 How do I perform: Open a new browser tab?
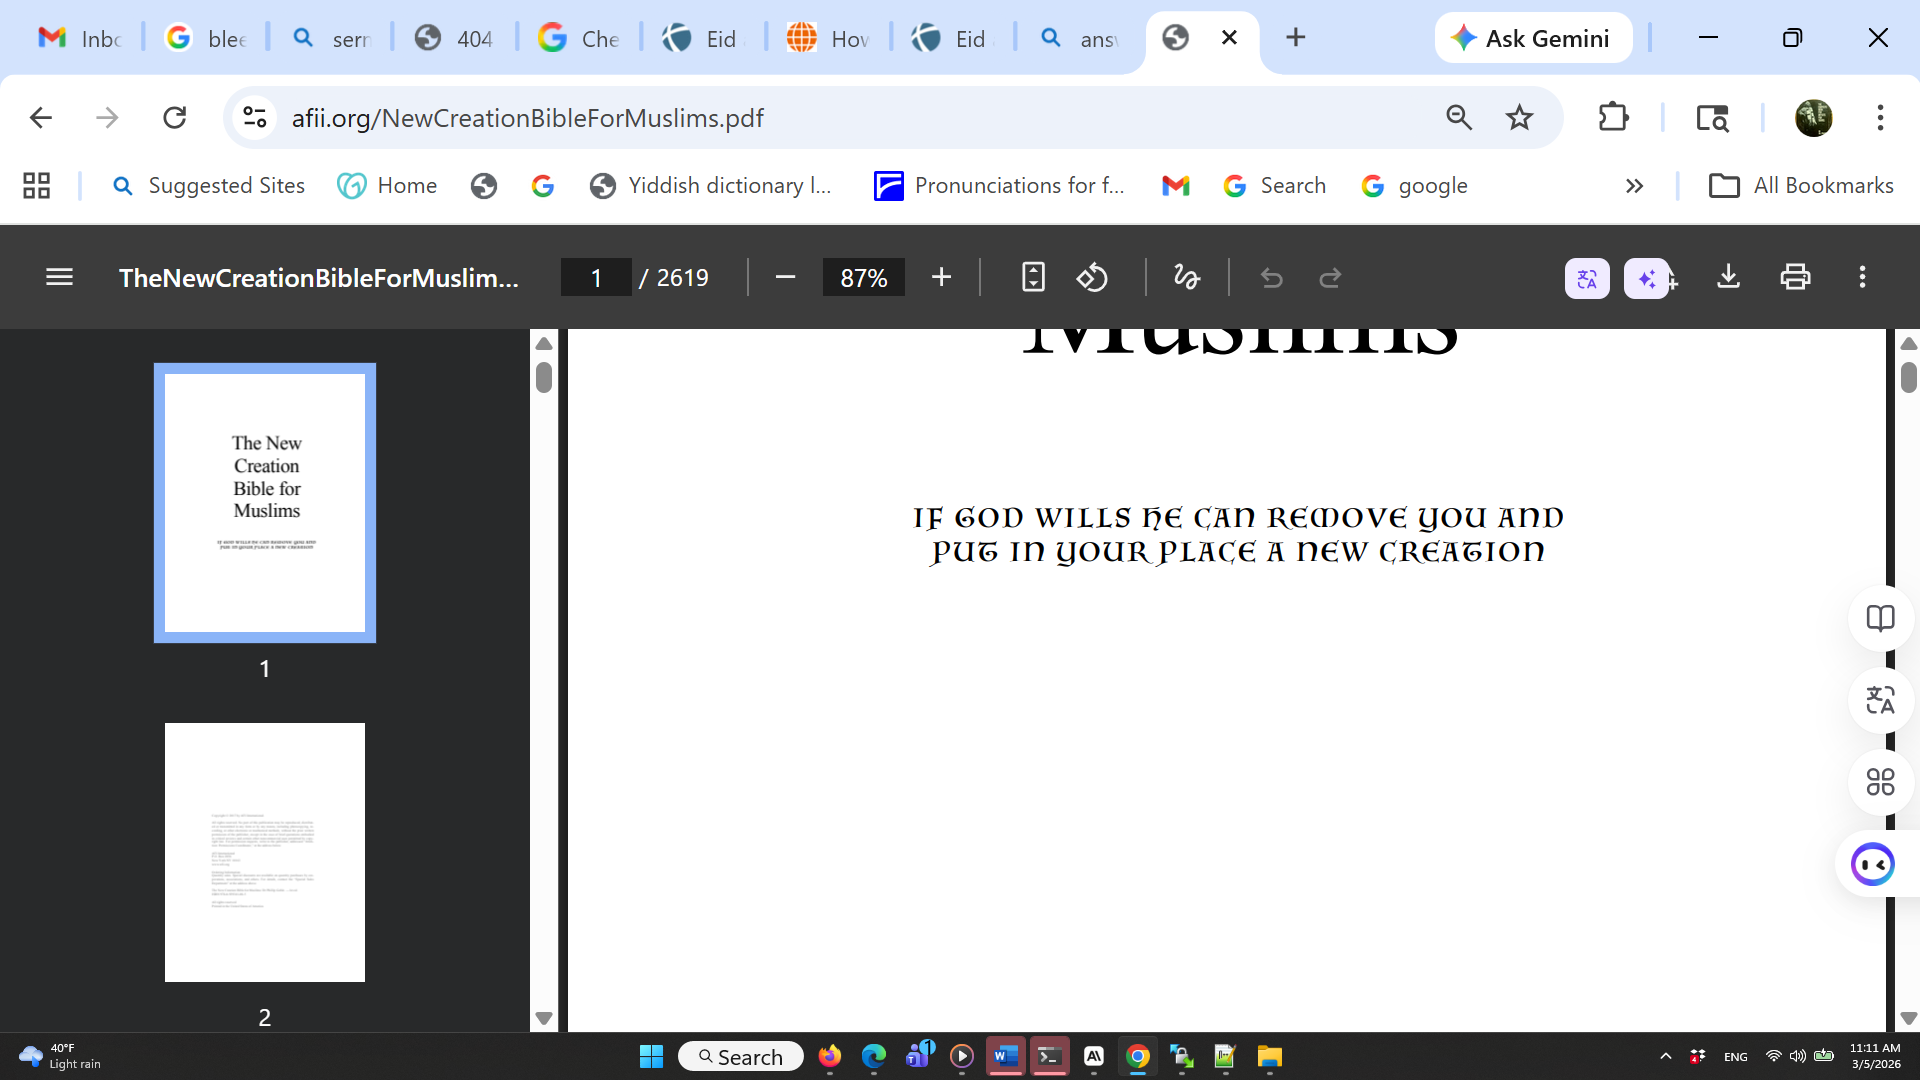tap(1295, 38)
